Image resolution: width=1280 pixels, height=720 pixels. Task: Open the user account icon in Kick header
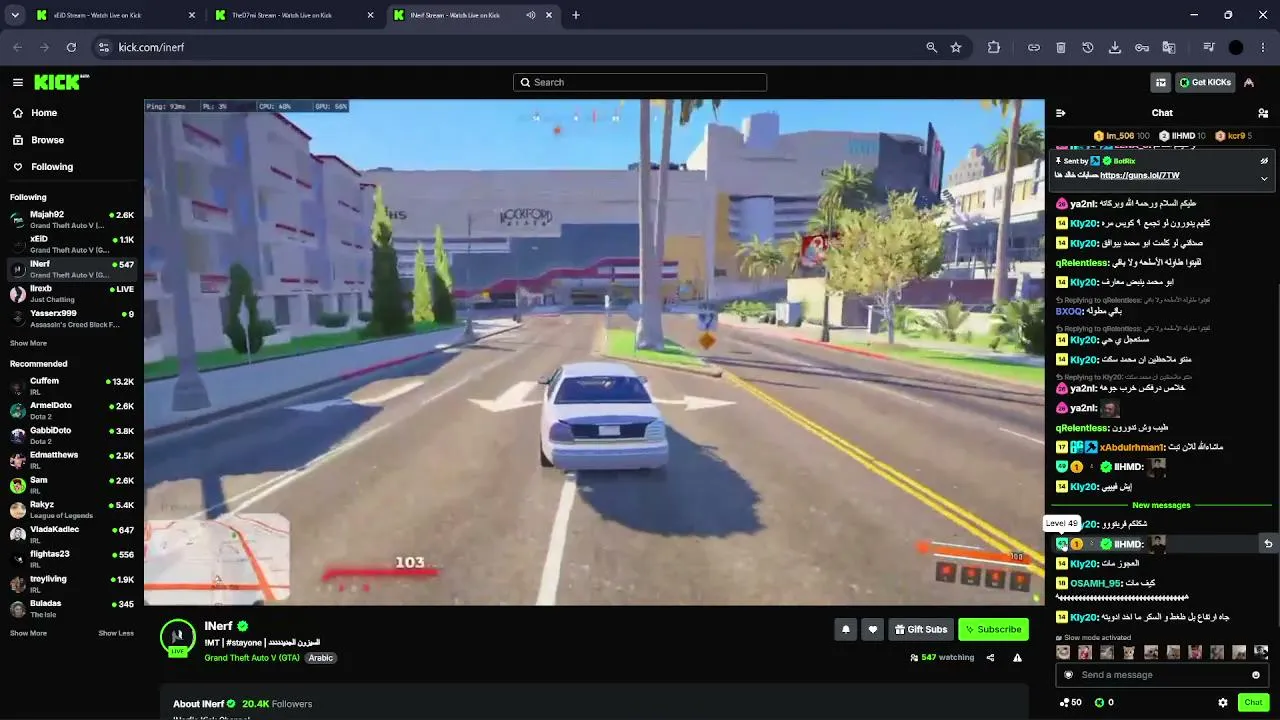pyautogui.click(x=1249, y=82)
